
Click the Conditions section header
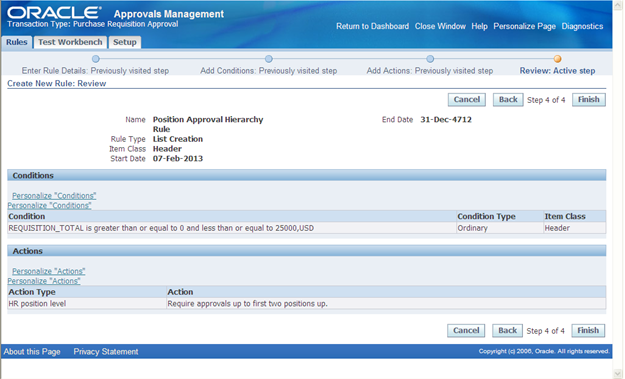307,175
